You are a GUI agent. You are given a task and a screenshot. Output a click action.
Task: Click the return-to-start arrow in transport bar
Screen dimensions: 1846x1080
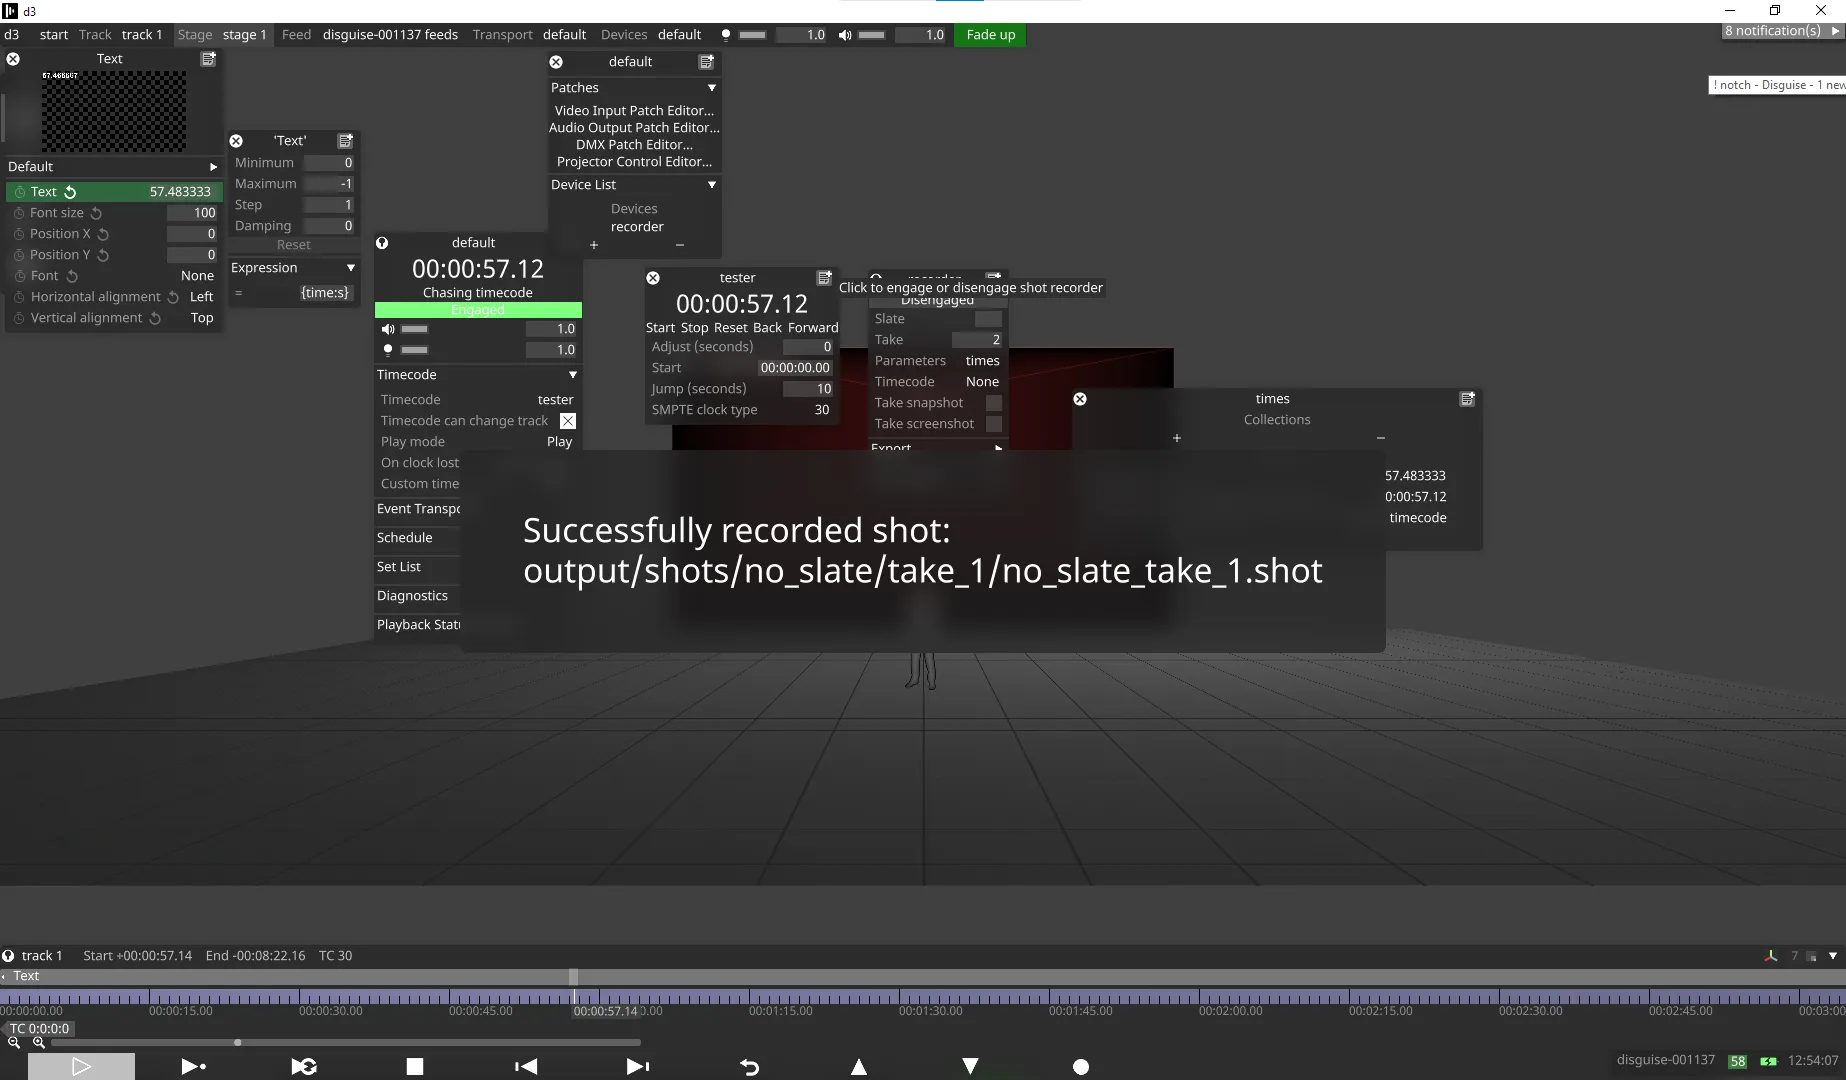526,1066
